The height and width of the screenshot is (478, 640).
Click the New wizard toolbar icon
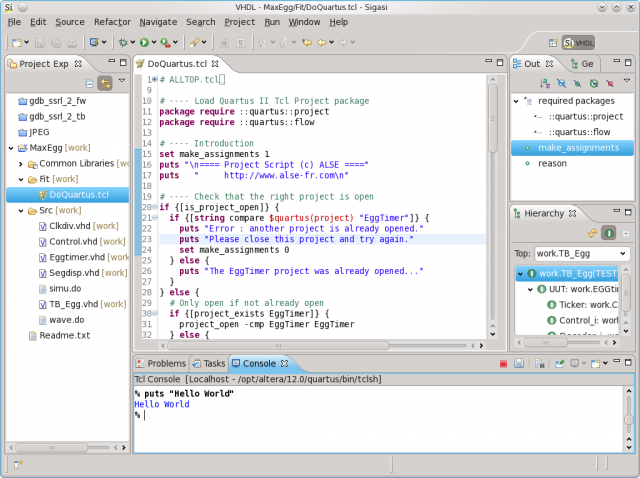click(x=17, y=42)
